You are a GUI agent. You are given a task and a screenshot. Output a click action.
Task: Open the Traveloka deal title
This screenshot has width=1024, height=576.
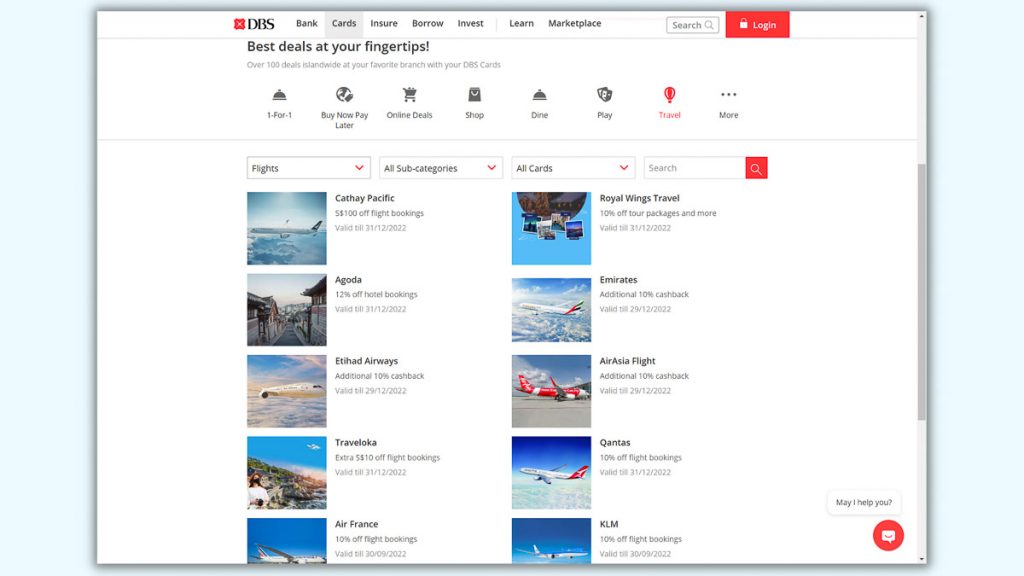tap(356, 442)
